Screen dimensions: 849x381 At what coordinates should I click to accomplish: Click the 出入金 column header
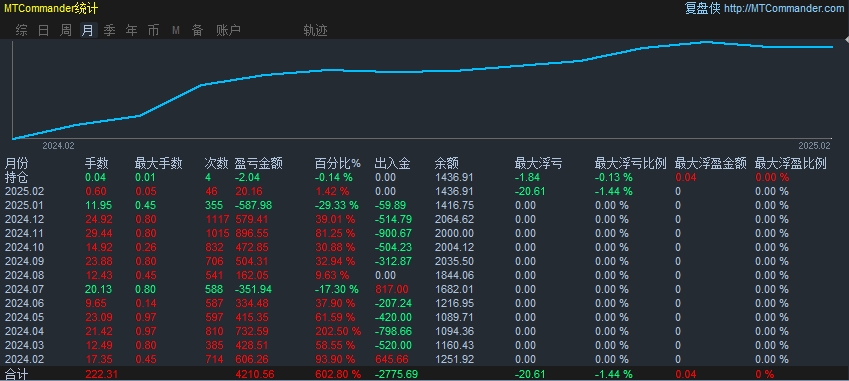pyautogui.click(x=393, y=163)
